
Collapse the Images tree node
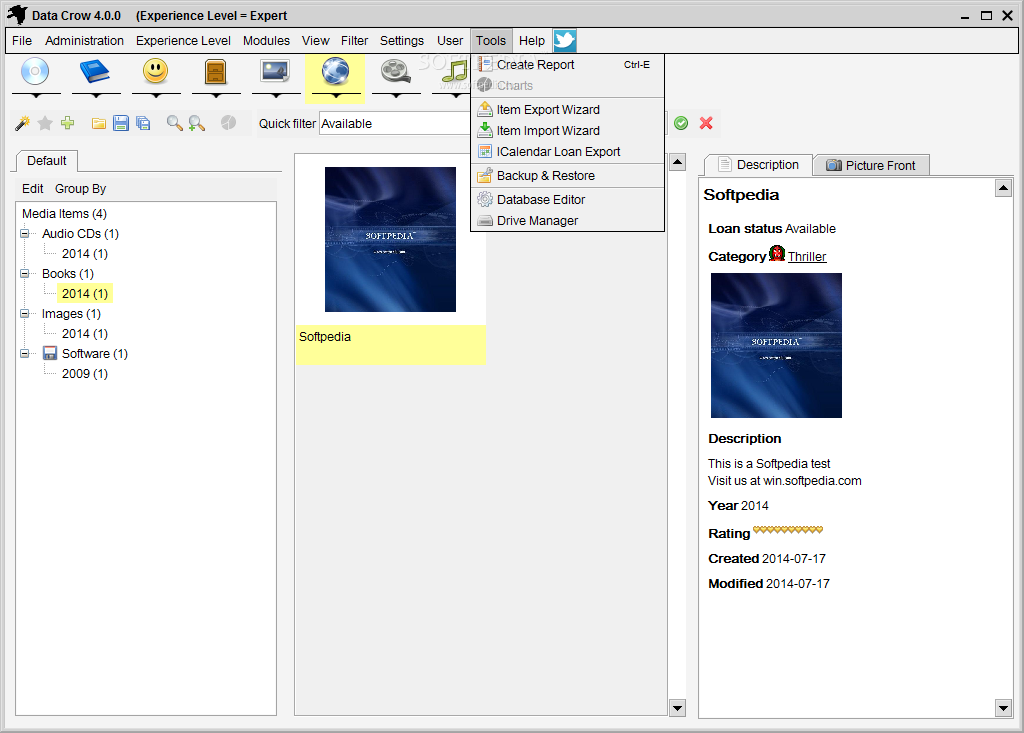point(25,314)
